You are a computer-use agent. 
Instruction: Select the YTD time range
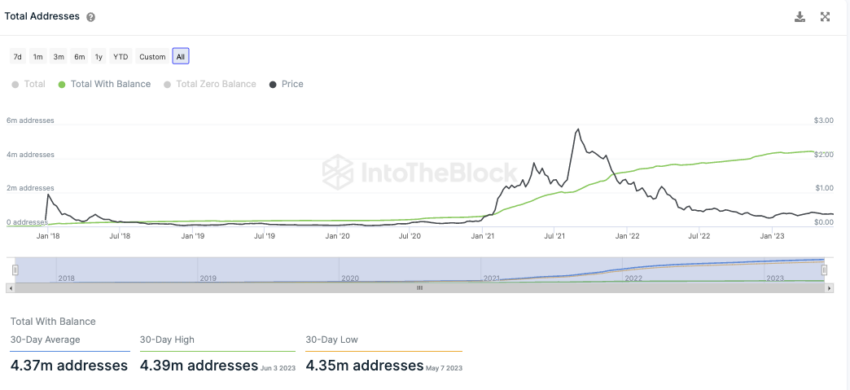(x=120, y=56)
